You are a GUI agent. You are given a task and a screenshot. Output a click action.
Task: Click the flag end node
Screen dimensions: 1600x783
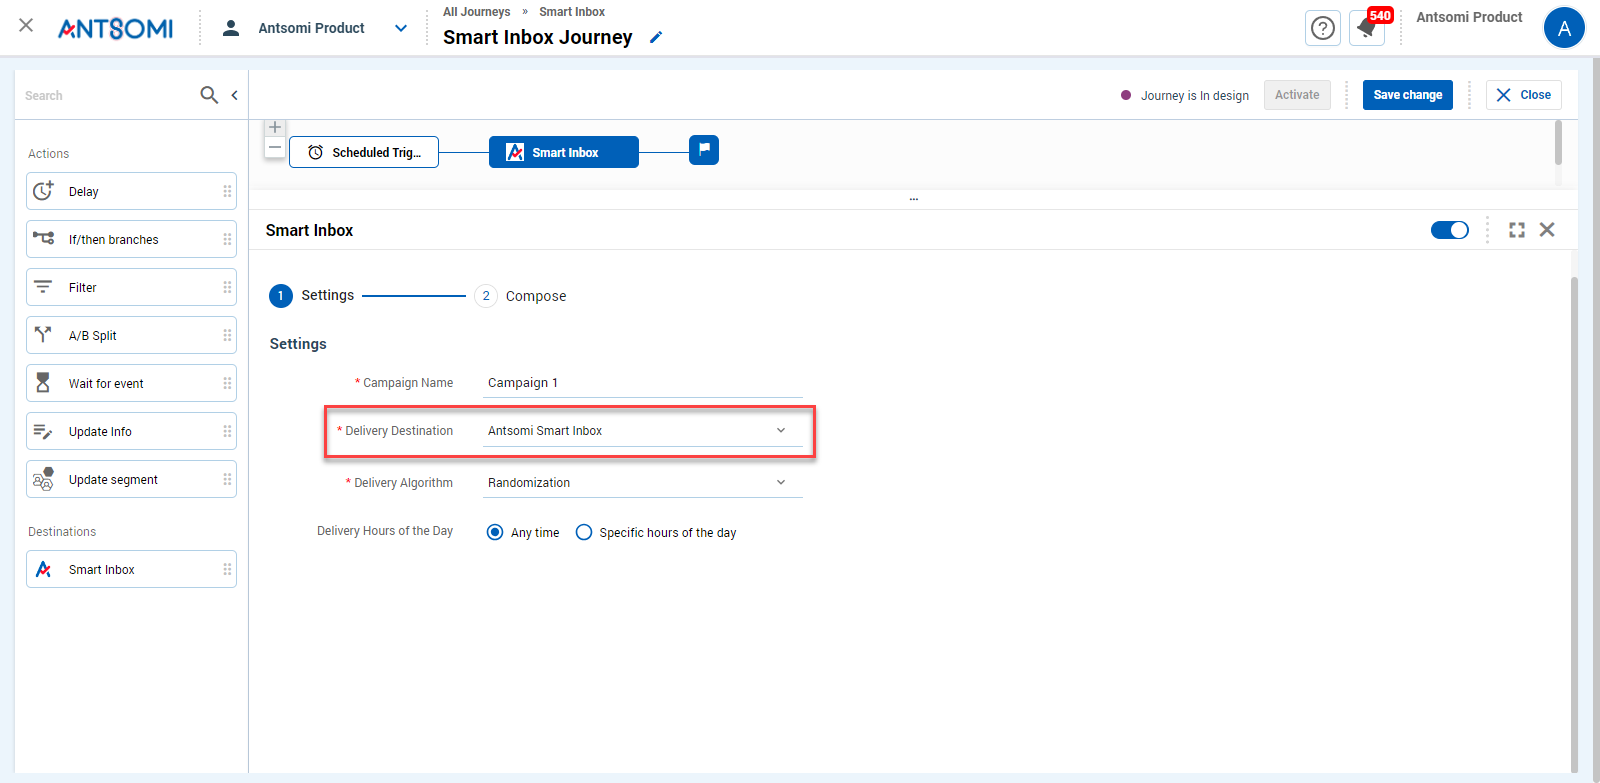[x=704, y=150]
